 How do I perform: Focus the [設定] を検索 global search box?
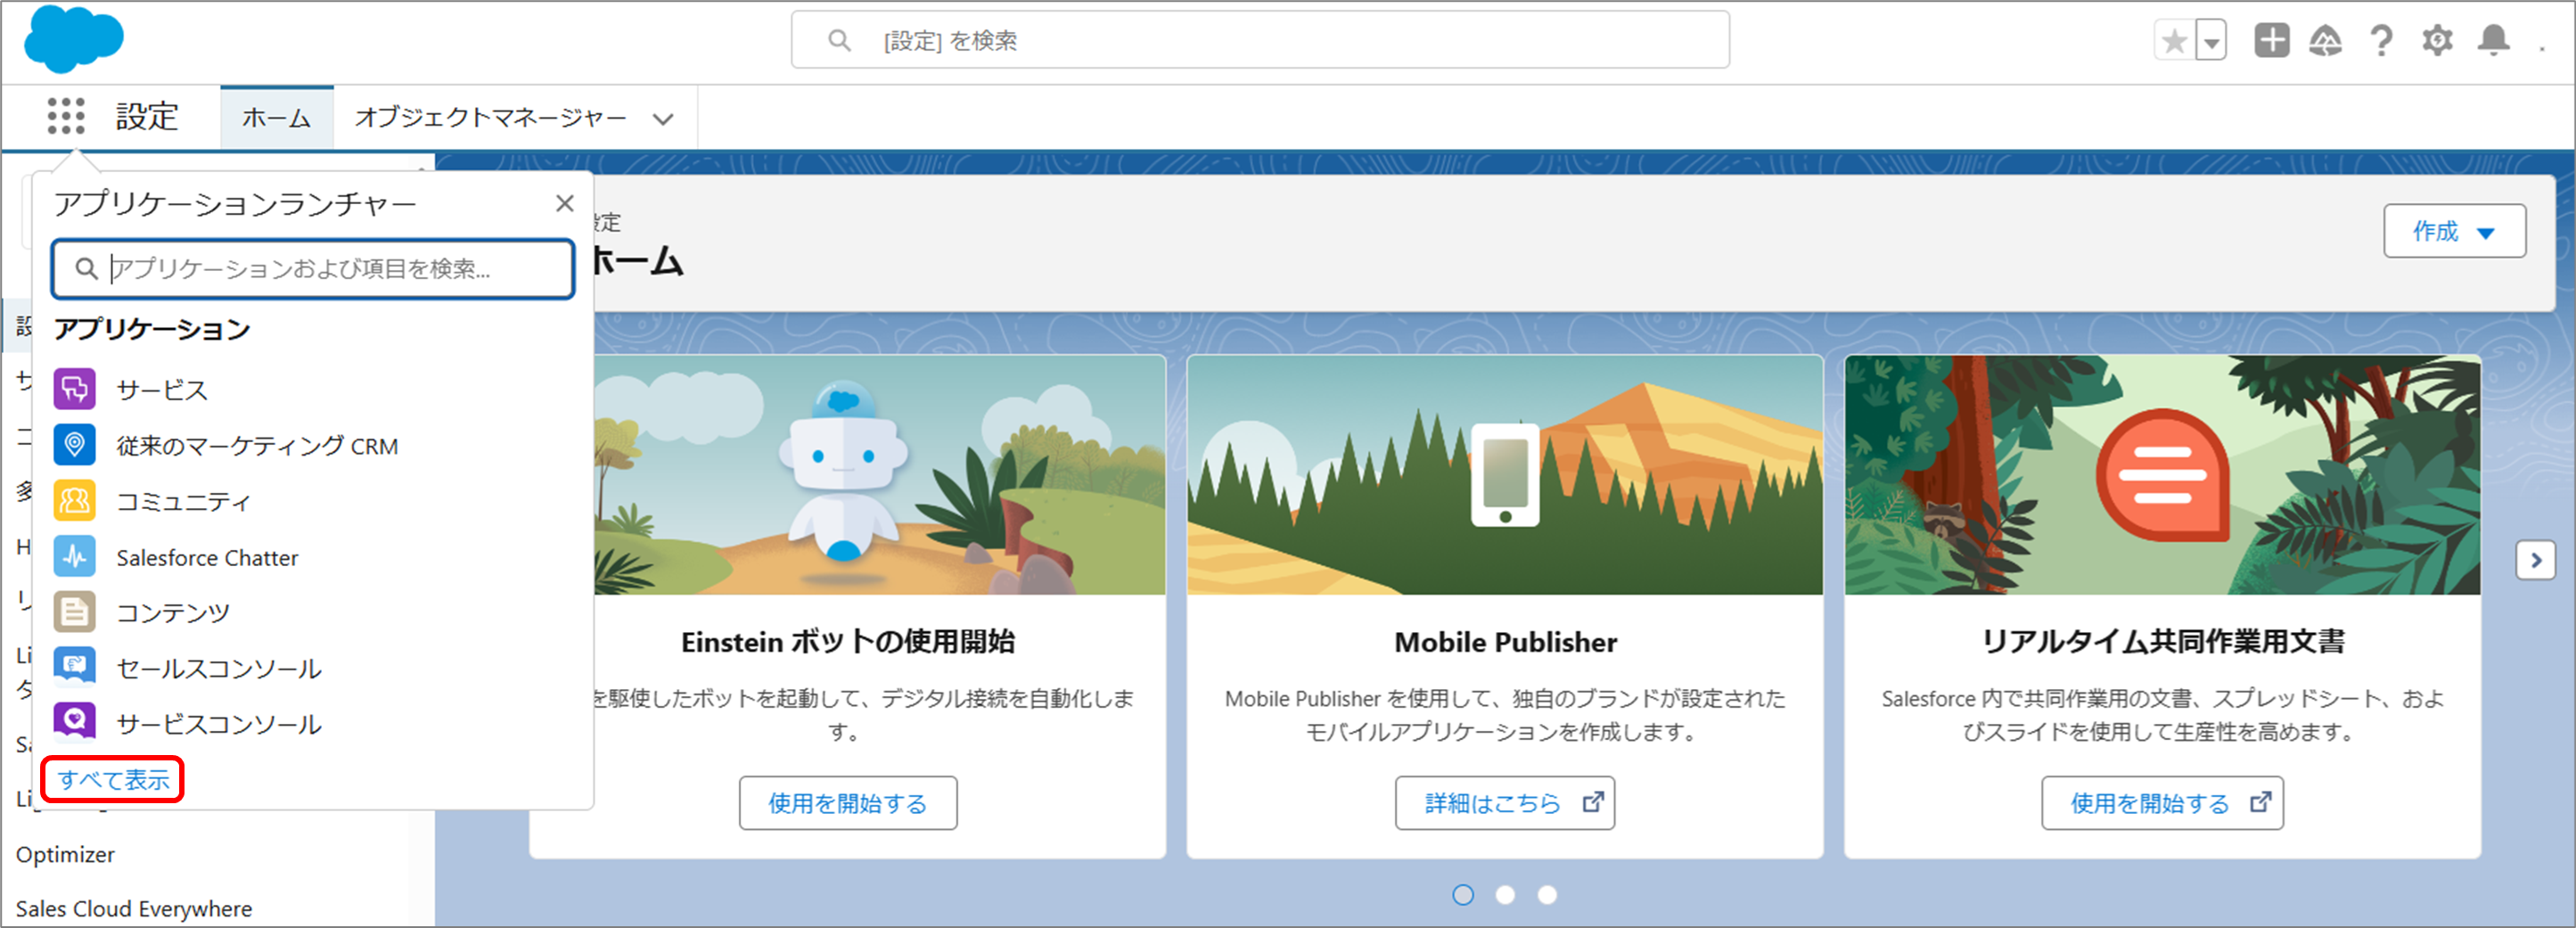[x=1260, y=40]
